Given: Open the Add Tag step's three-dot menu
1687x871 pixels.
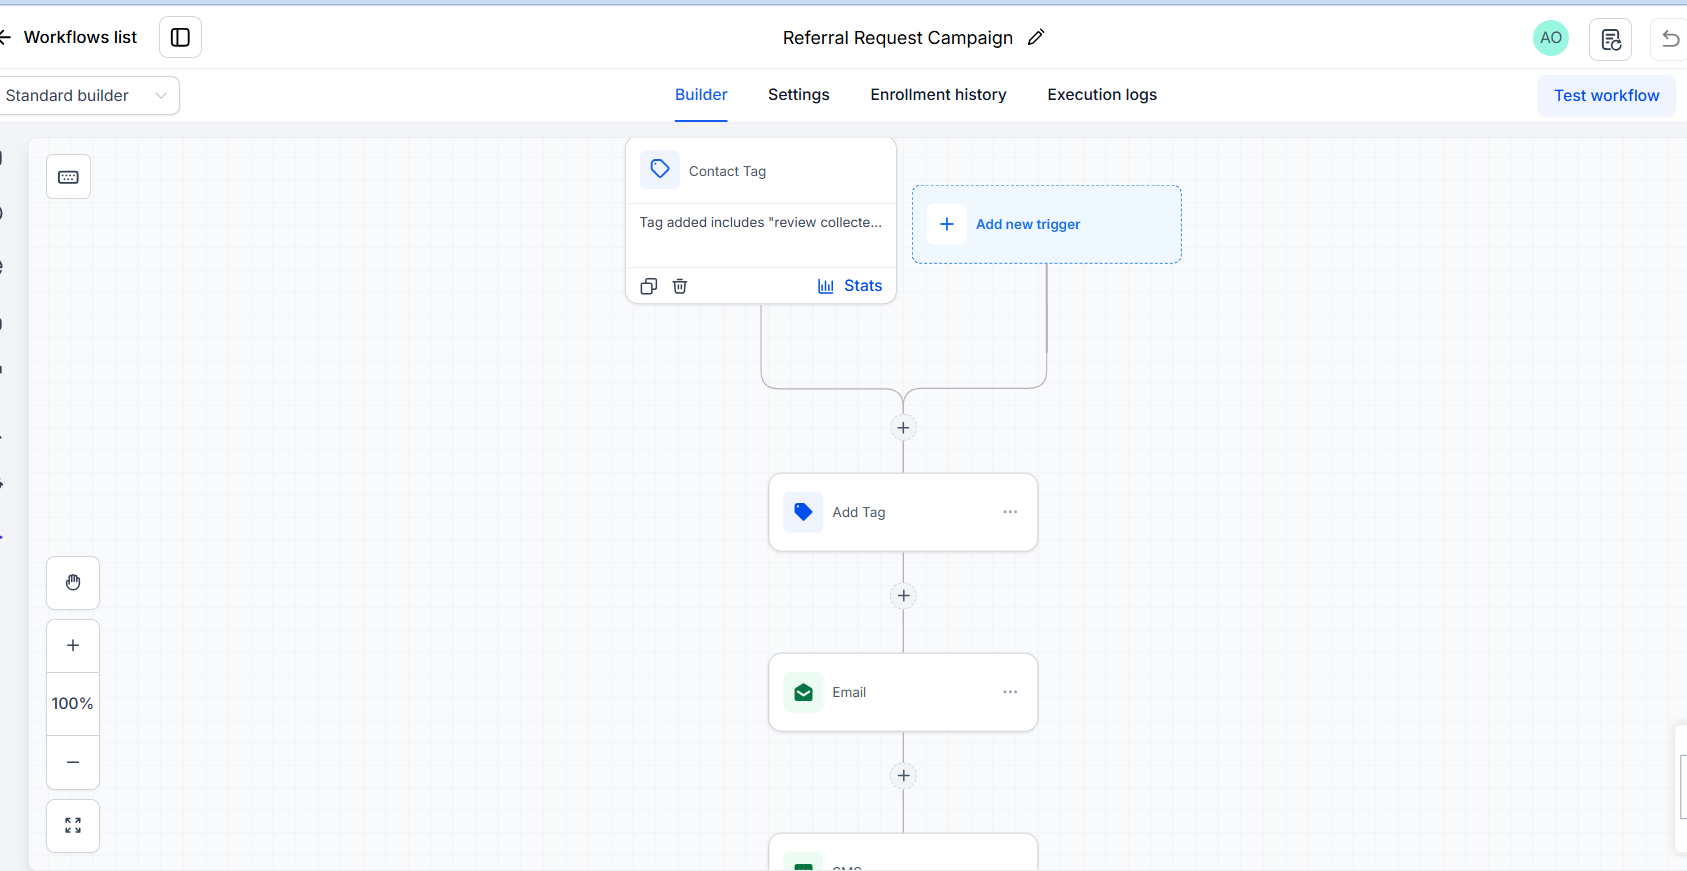Looking at the screenshot, I should tap(1010, 512).
